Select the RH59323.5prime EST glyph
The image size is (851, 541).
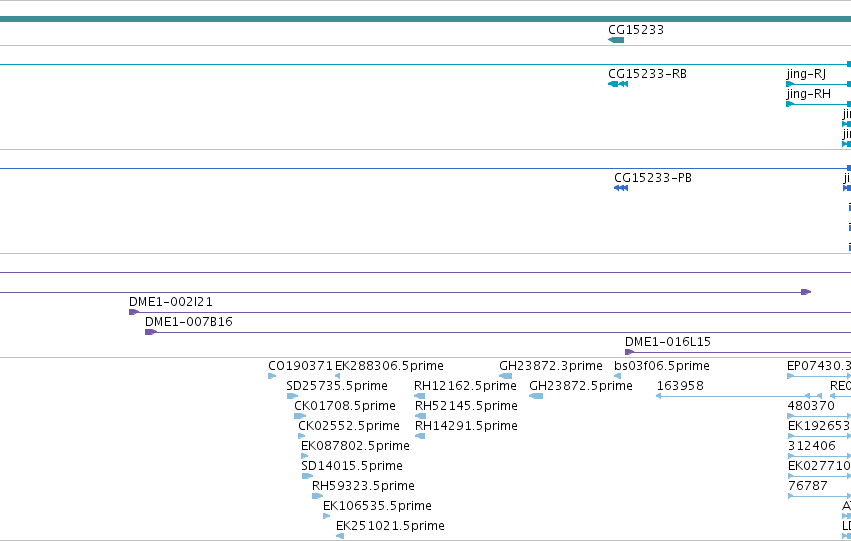[317, 496]
